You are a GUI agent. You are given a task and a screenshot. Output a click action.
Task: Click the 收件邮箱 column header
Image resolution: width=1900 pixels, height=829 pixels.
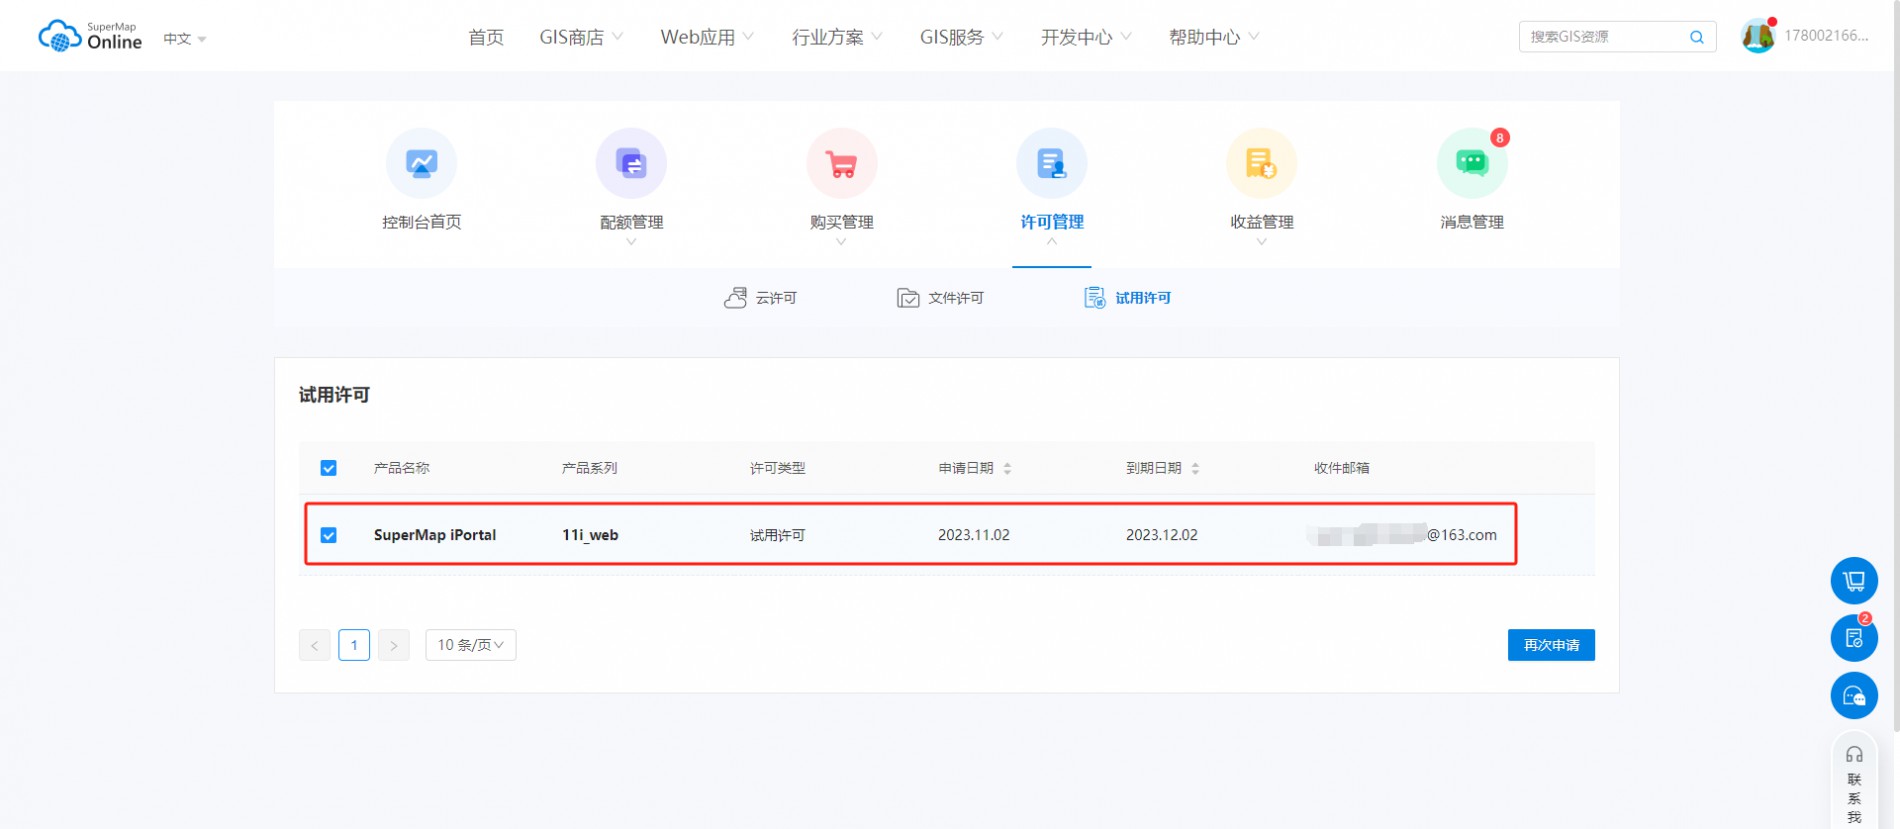click(x=1342, y=468)
